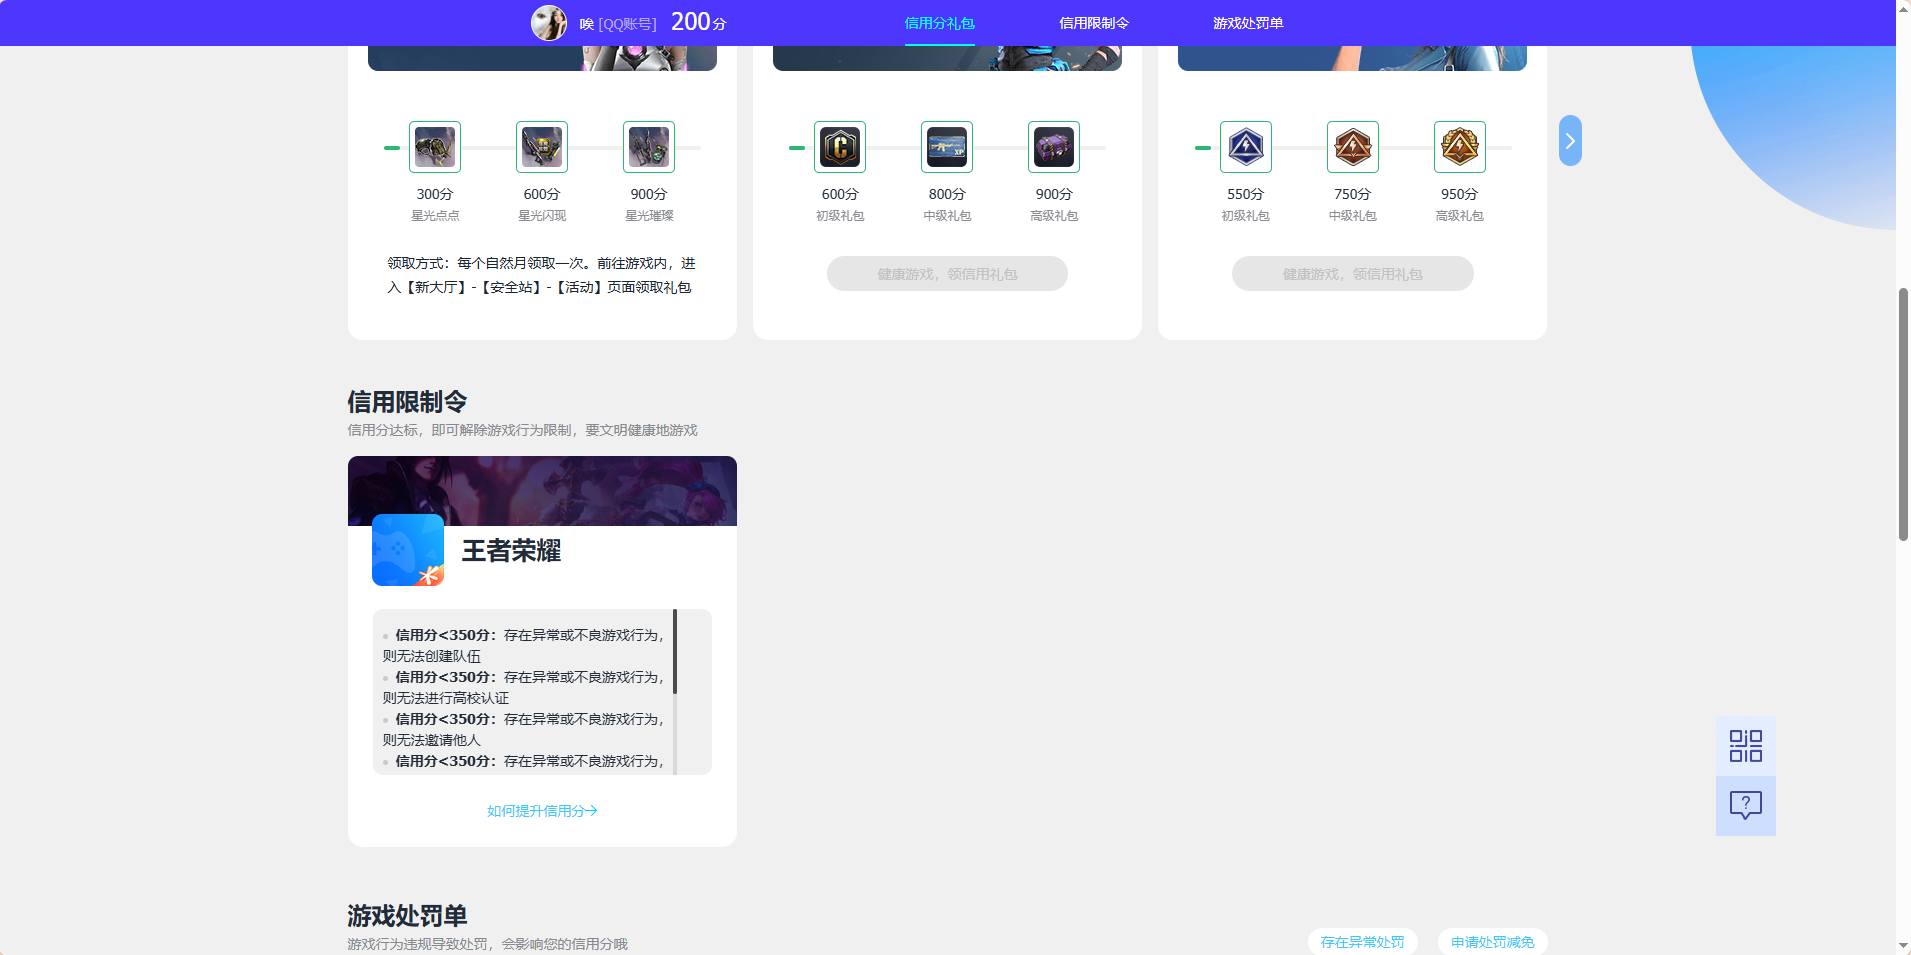Click the 750分 中级礼包 badge icon

tap(1353, 147)
